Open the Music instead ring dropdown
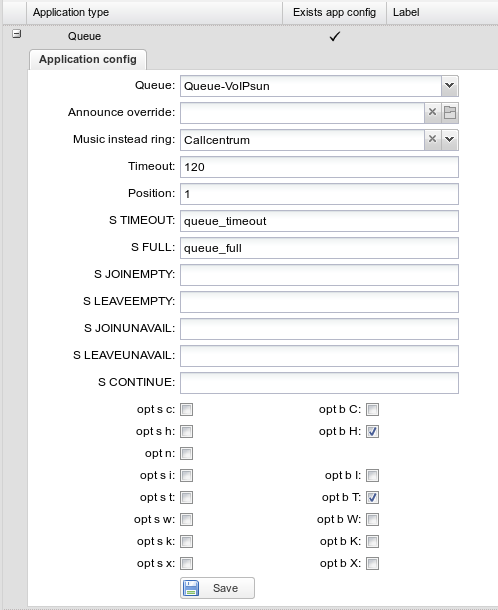This screenshot has height=610, width=498. click(x=450, y=140)
